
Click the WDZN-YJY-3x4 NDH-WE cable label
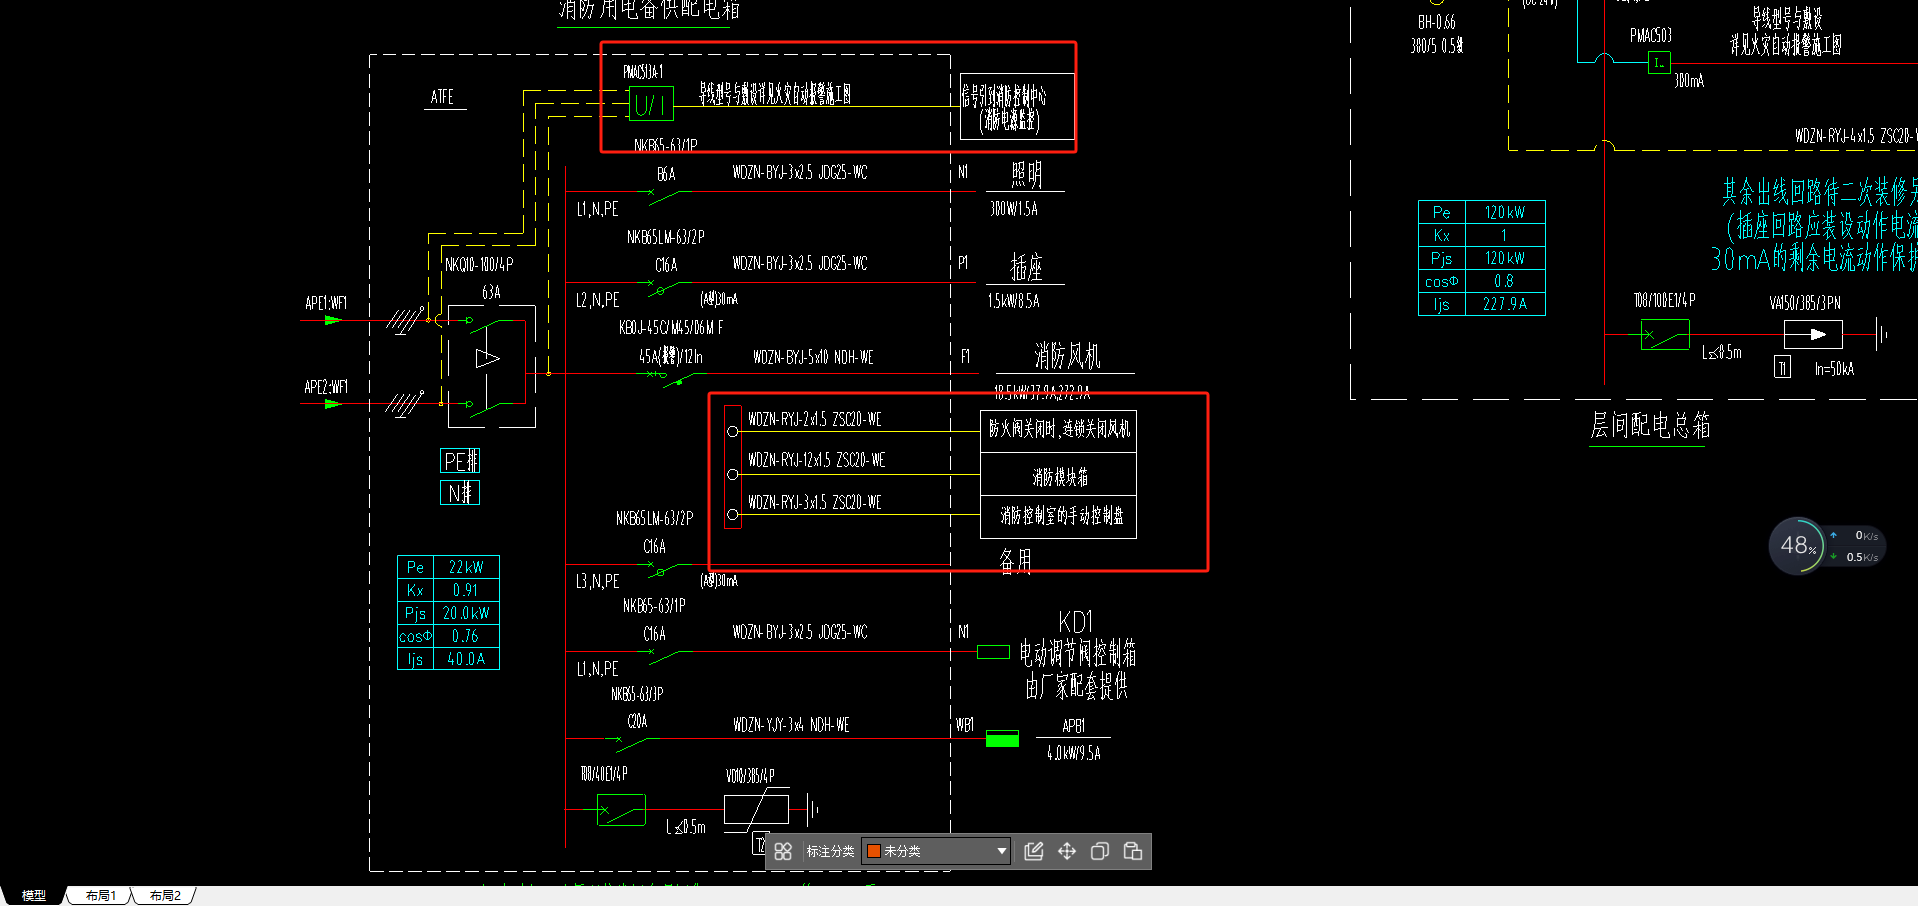[x=791, y=725]
